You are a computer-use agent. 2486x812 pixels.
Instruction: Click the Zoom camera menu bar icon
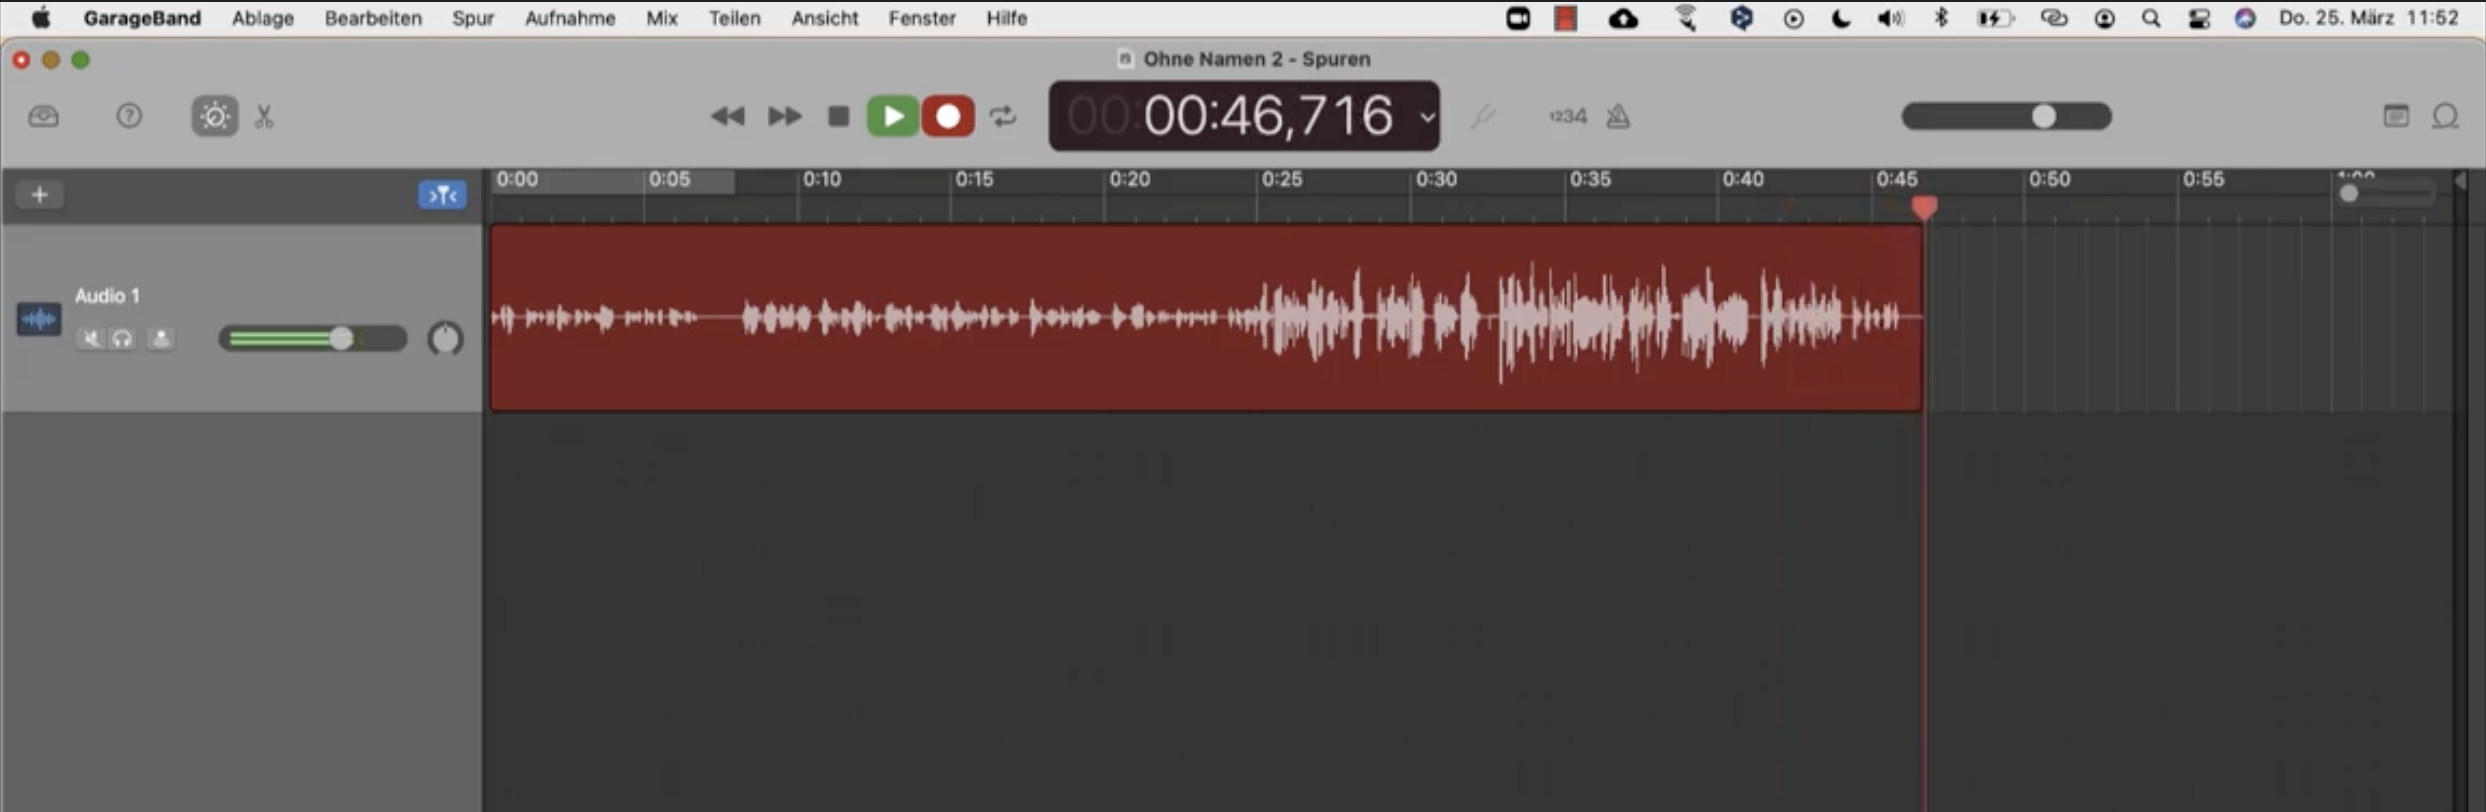coord(1518,18)
